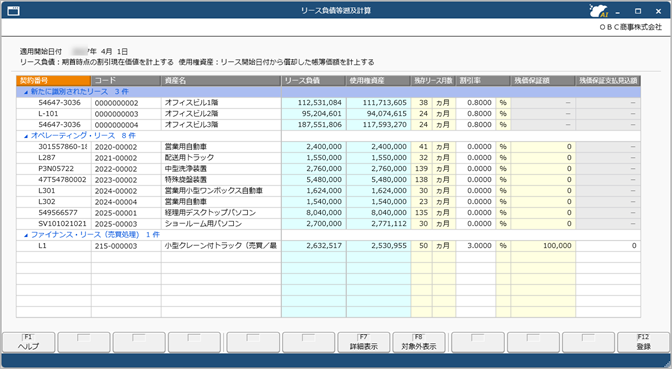Click code cell 215-000003

[126, 246]
